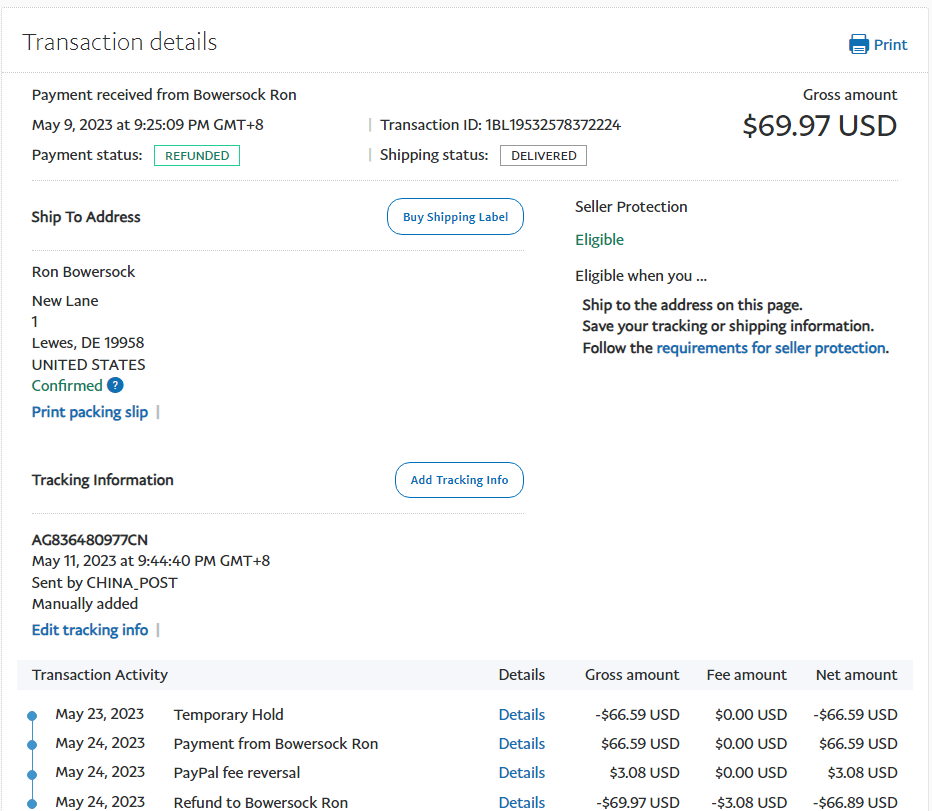Click the DELIVERED shipping status badge
The image size is (932, 811).
[x=543, y=156]
